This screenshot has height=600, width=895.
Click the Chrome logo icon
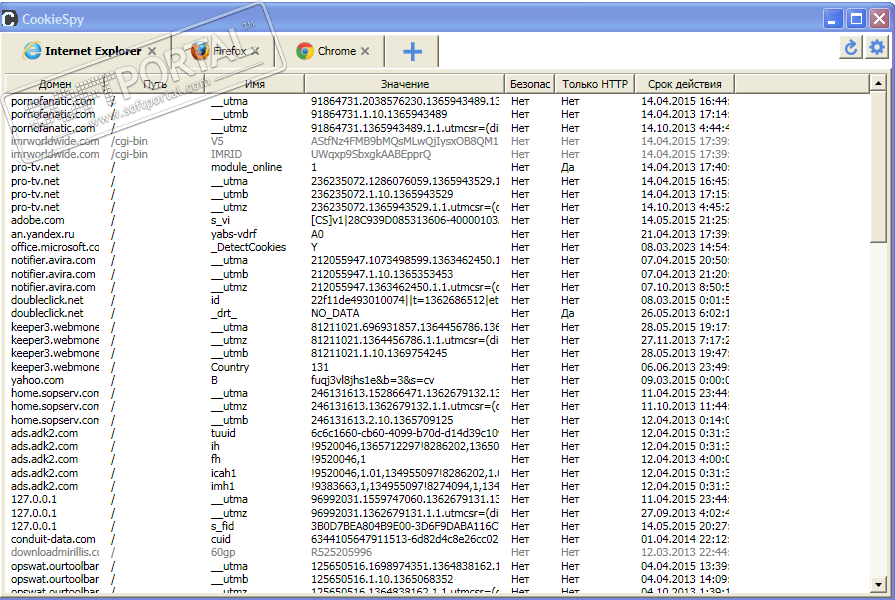pyautogui.click(x=305, y=51)
